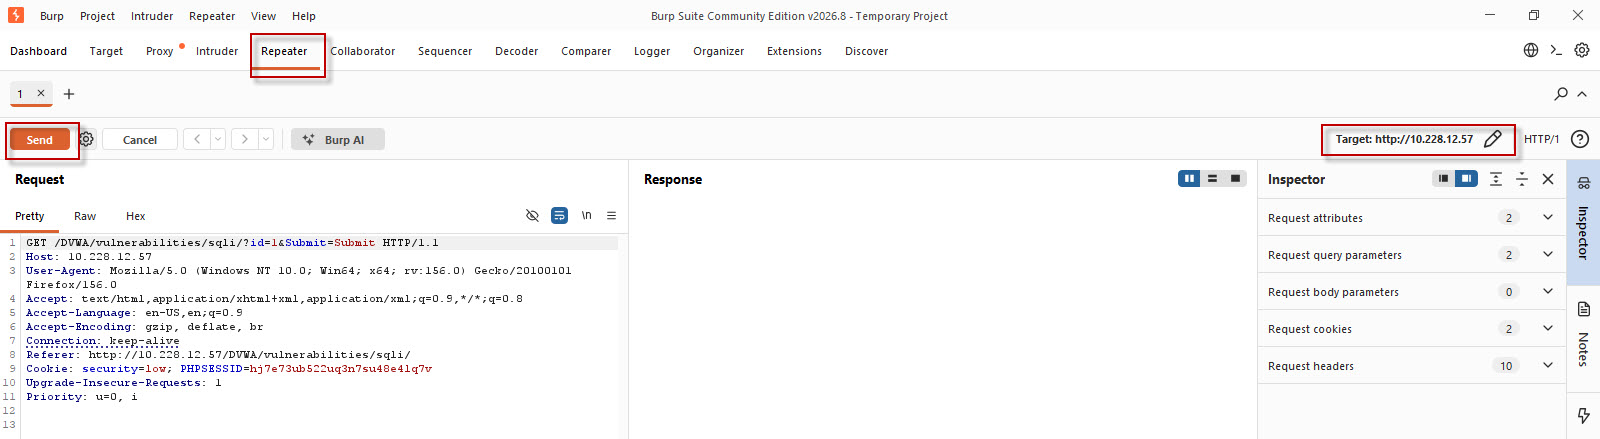Open Repeater help question mark icon
1600x439 pixels.
tap(1580, 139)
